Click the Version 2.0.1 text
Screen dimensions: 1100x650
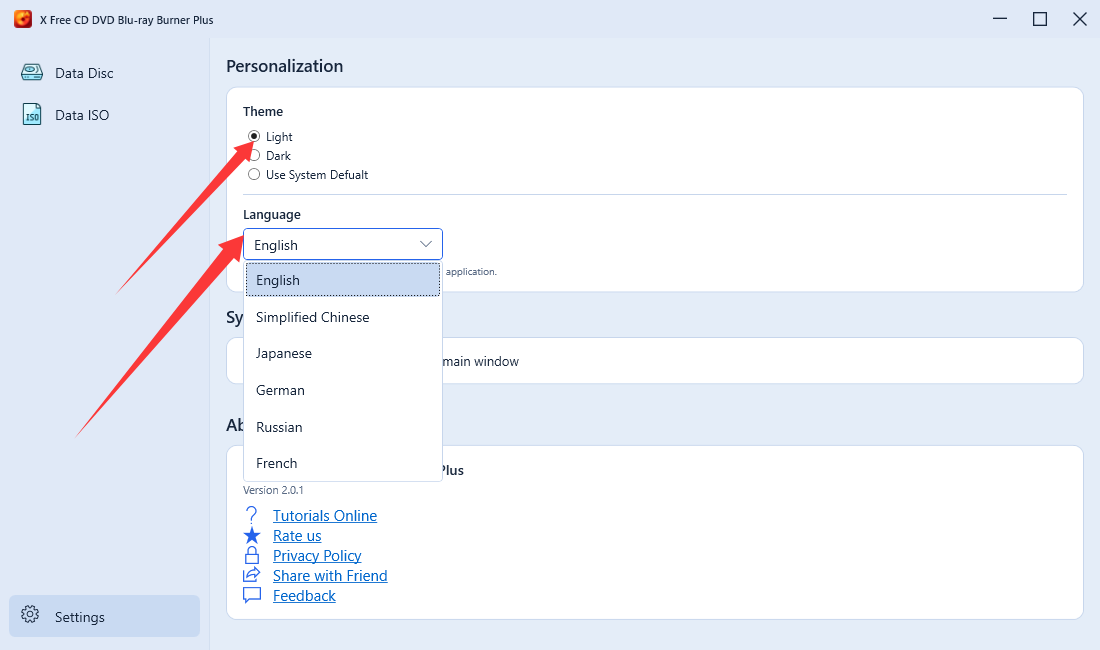273,490
